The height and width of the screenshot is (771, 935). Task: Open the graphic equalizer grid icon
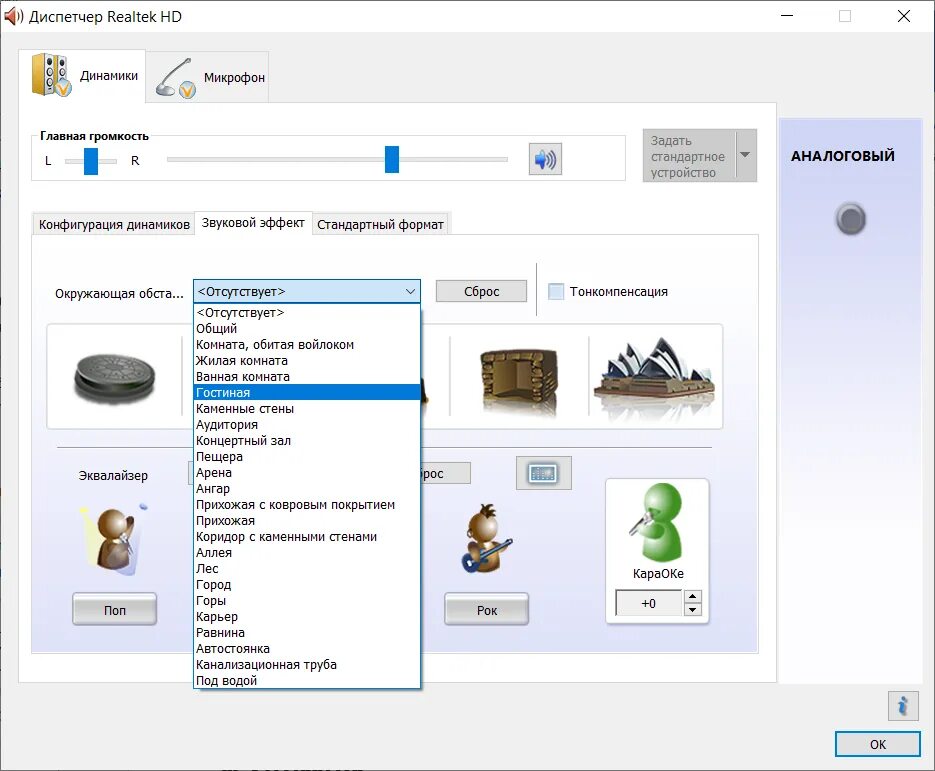pos(542,472)
